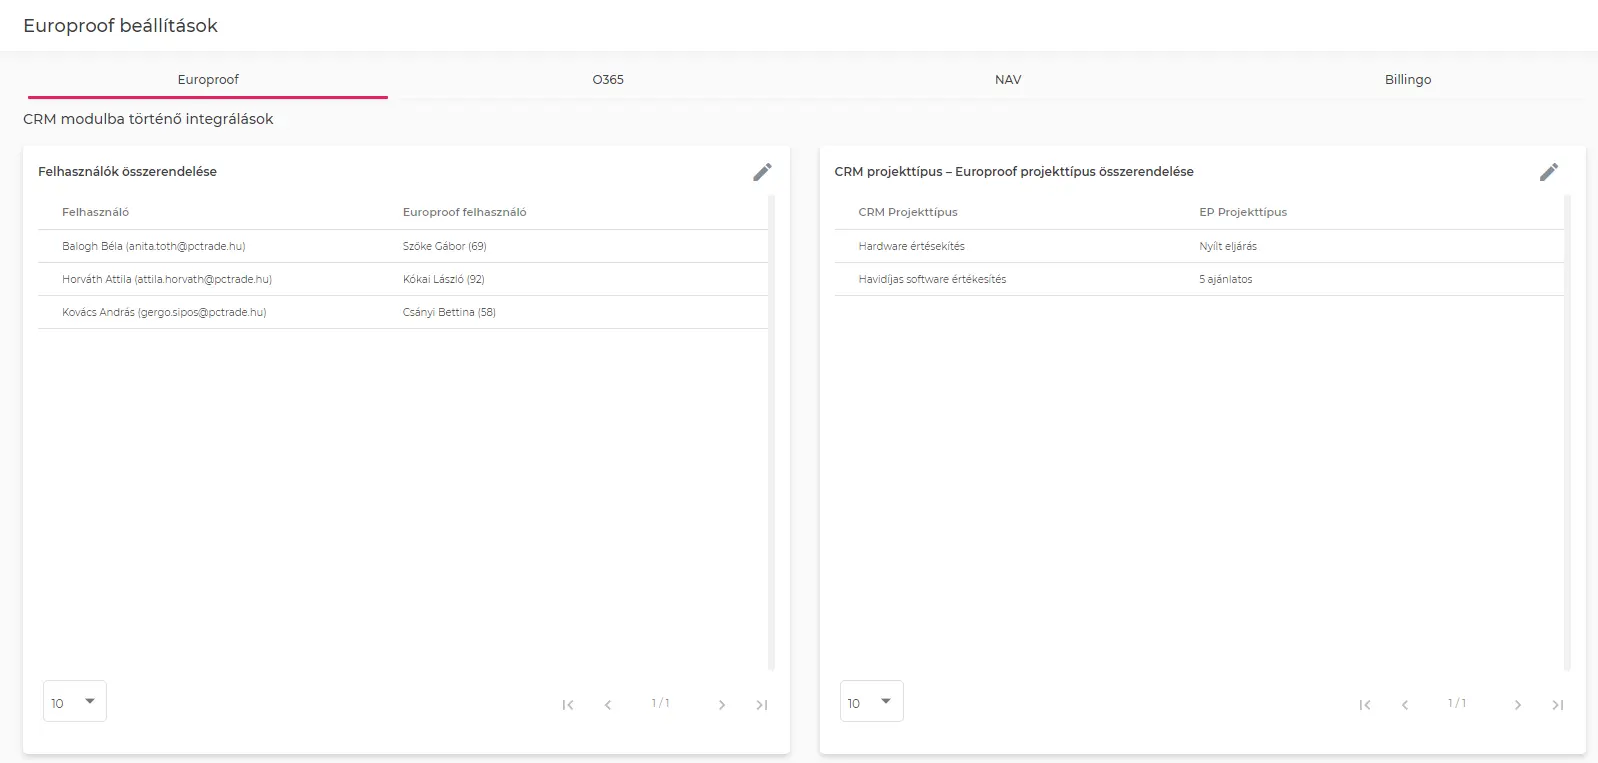Edit the CRM projekttípus mapping table
Image resolution: width=1598 pixels, height=763 pixels.
pos(1548,172)
